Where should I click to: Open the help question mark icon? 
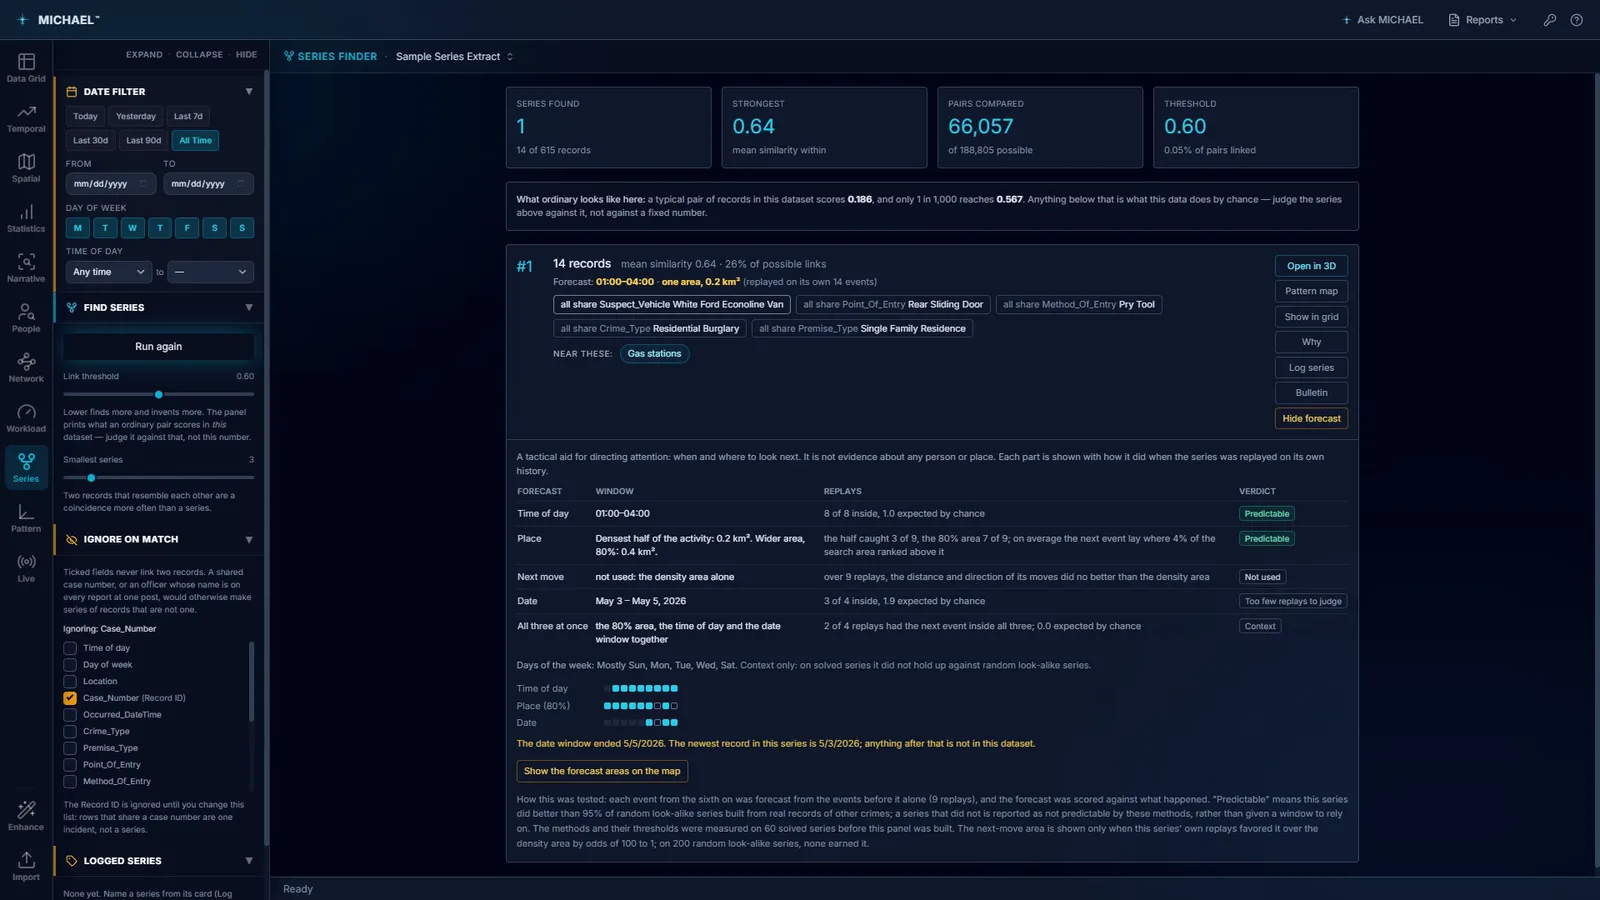[x=1577, y=20]
